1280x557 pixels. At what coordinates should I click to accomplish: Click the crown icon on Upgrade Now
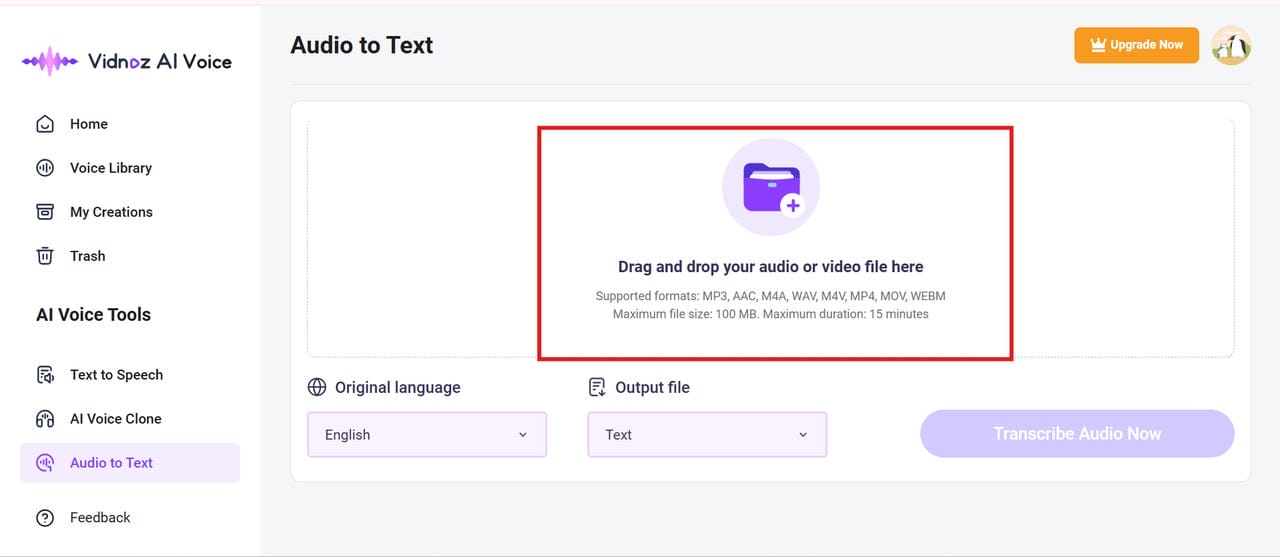[1098, 45]
